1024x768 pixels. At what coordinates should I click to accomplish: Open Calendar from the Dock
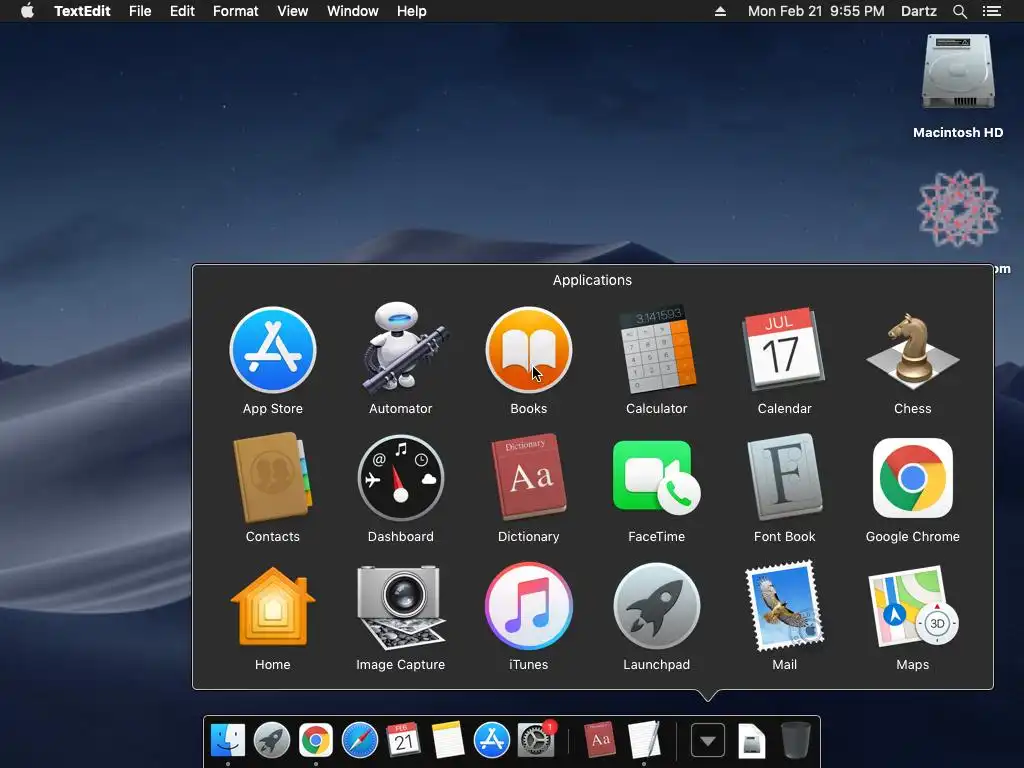(404, 740)
